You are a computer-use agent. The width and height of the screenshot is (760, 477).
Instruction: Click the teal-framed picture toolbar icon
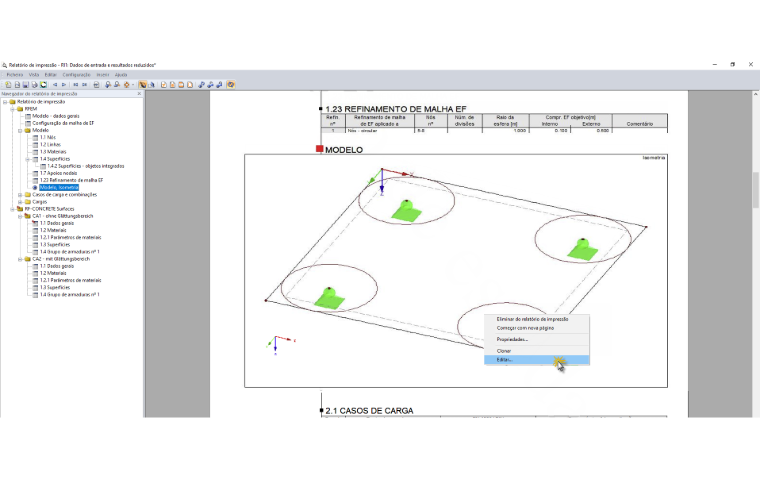[x=43, y=84]
